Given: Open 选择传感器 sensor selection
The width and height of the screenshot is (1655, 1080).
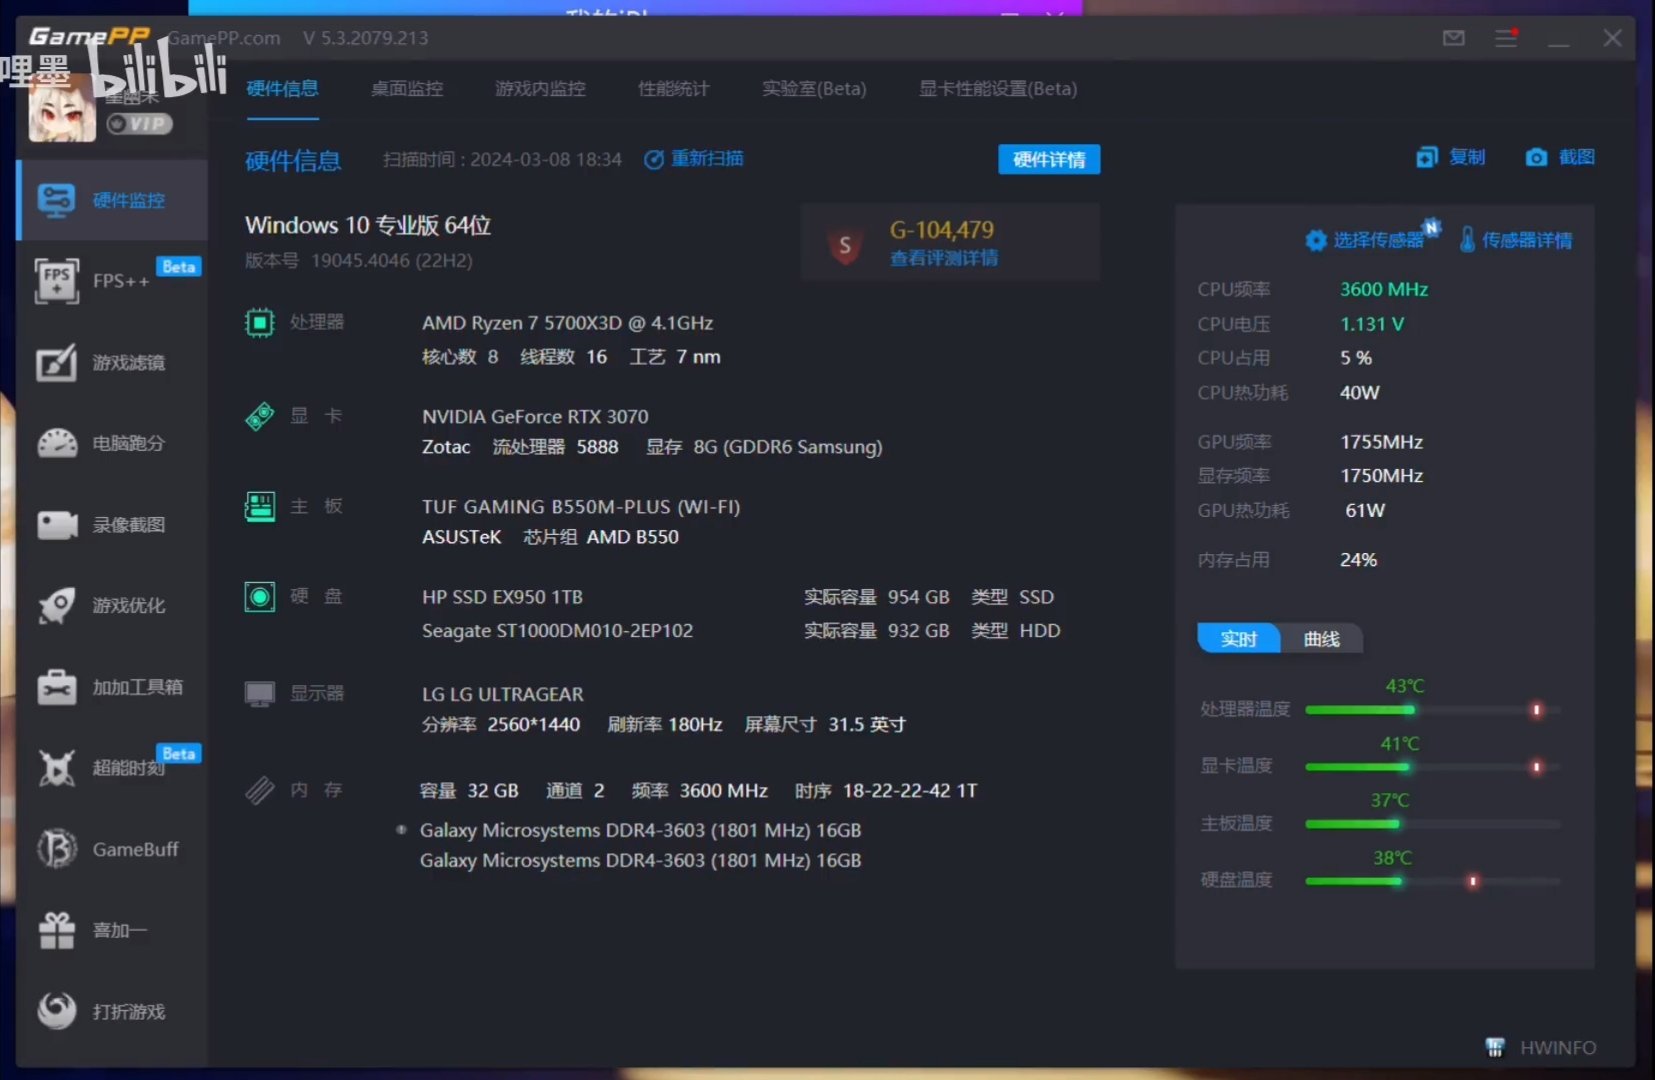Looking at the screenshot, I should point(1366,240).
